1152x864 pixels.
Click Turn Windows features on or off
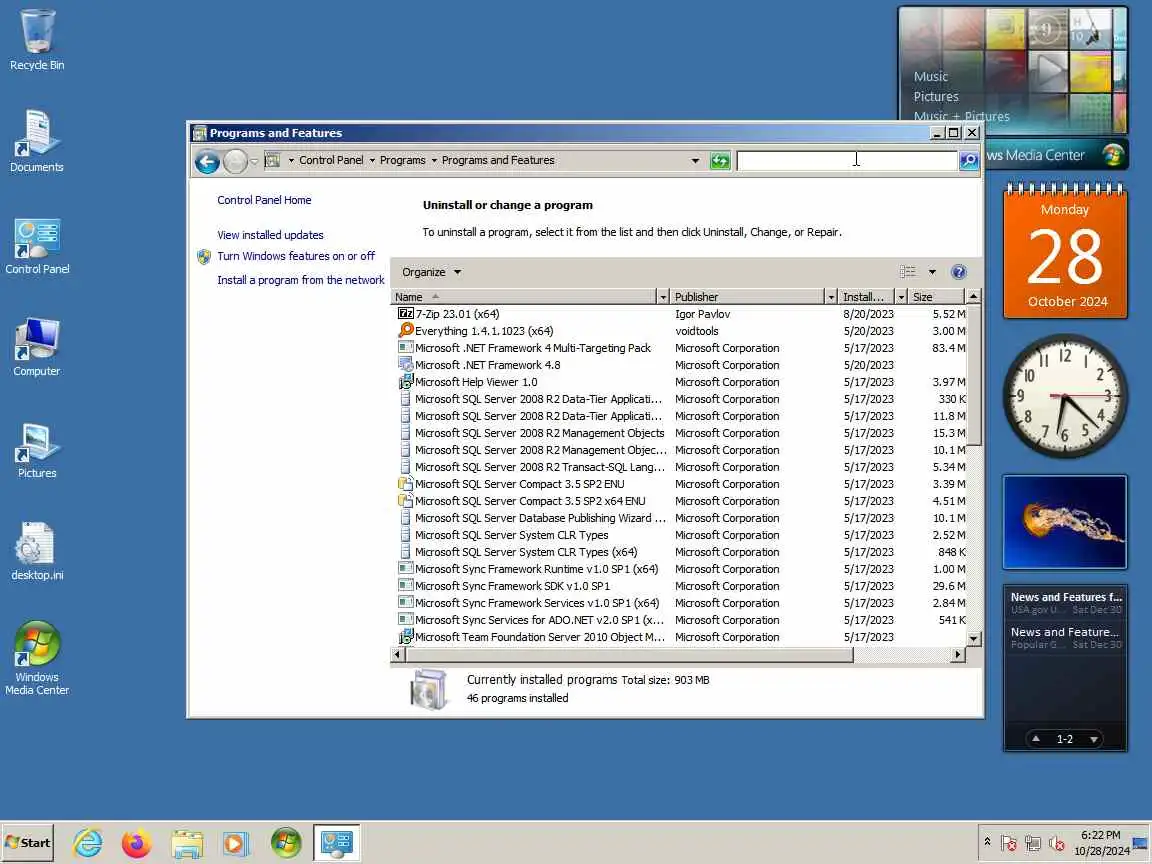pos(296,256)
